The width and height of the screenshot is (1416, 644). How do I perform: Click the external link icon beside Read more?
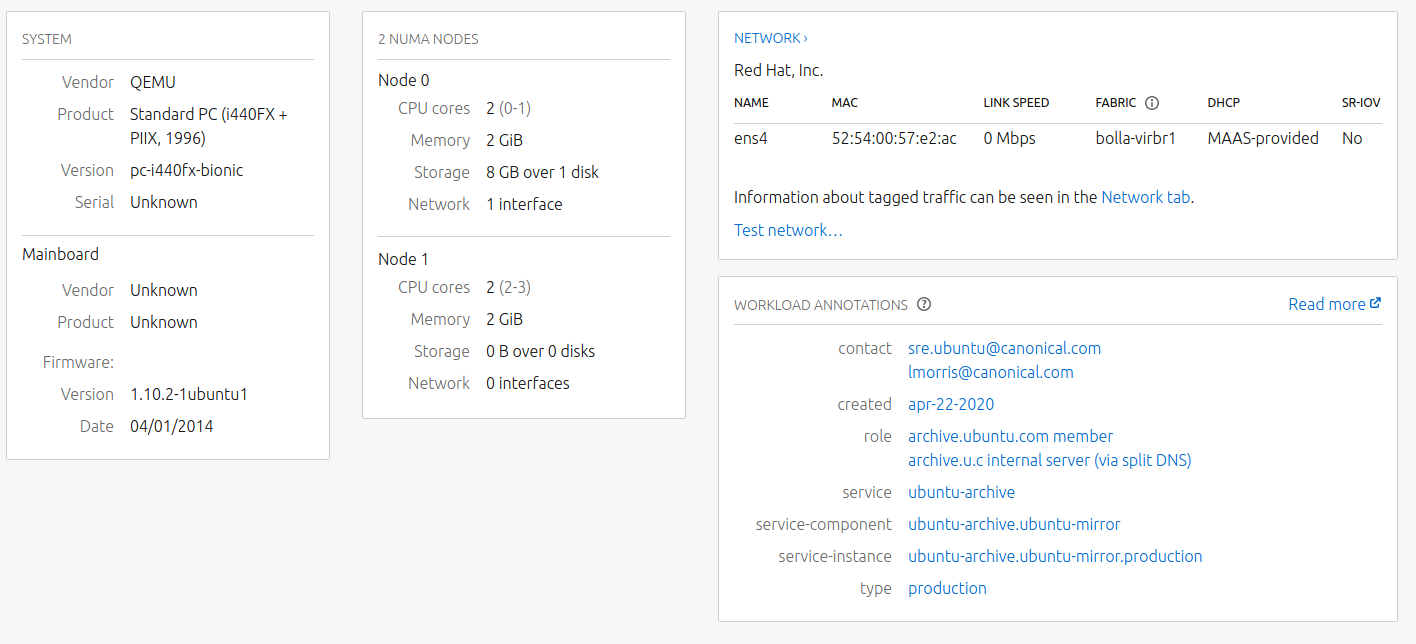tap(1376, 303)
